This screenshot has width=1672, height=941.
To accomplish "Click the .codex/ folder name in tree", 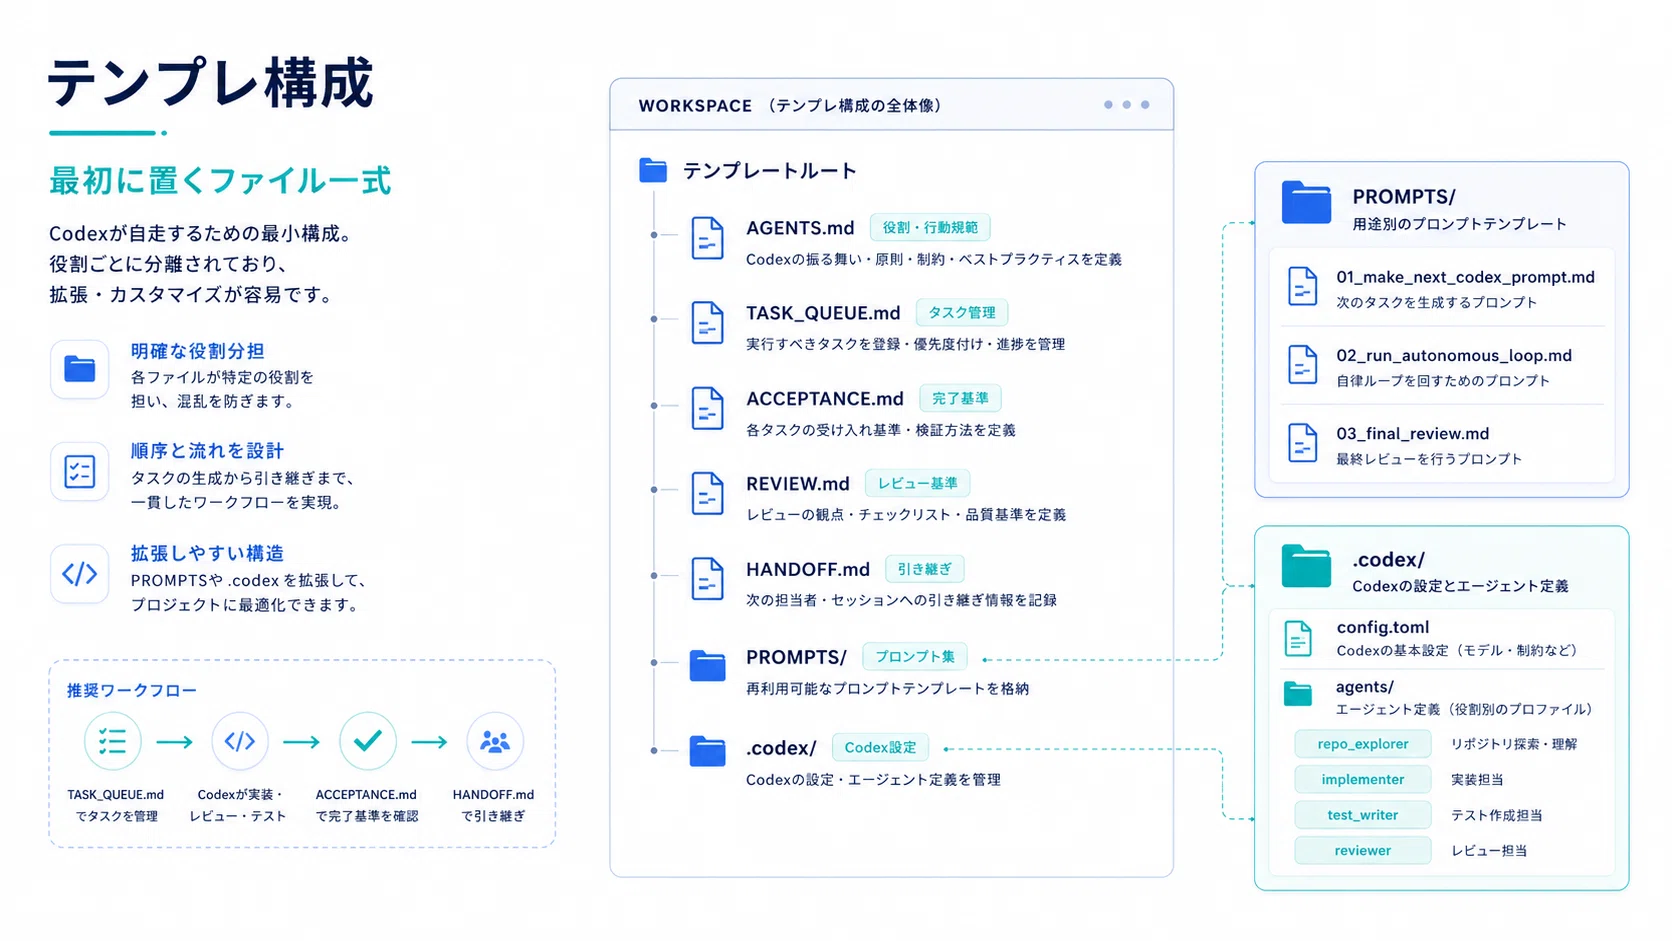I will coord(781,748).
